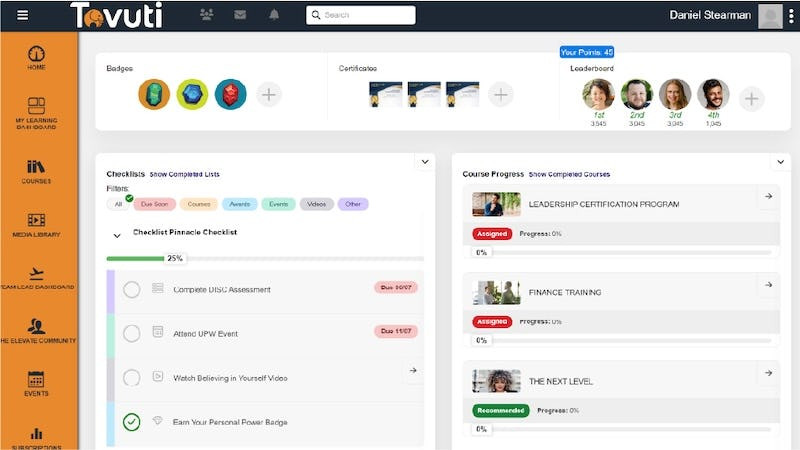The height and width of the screenshot is (450, 800).
Task: Mark Attend UPW Event as complete
Action: pos(132,333)
